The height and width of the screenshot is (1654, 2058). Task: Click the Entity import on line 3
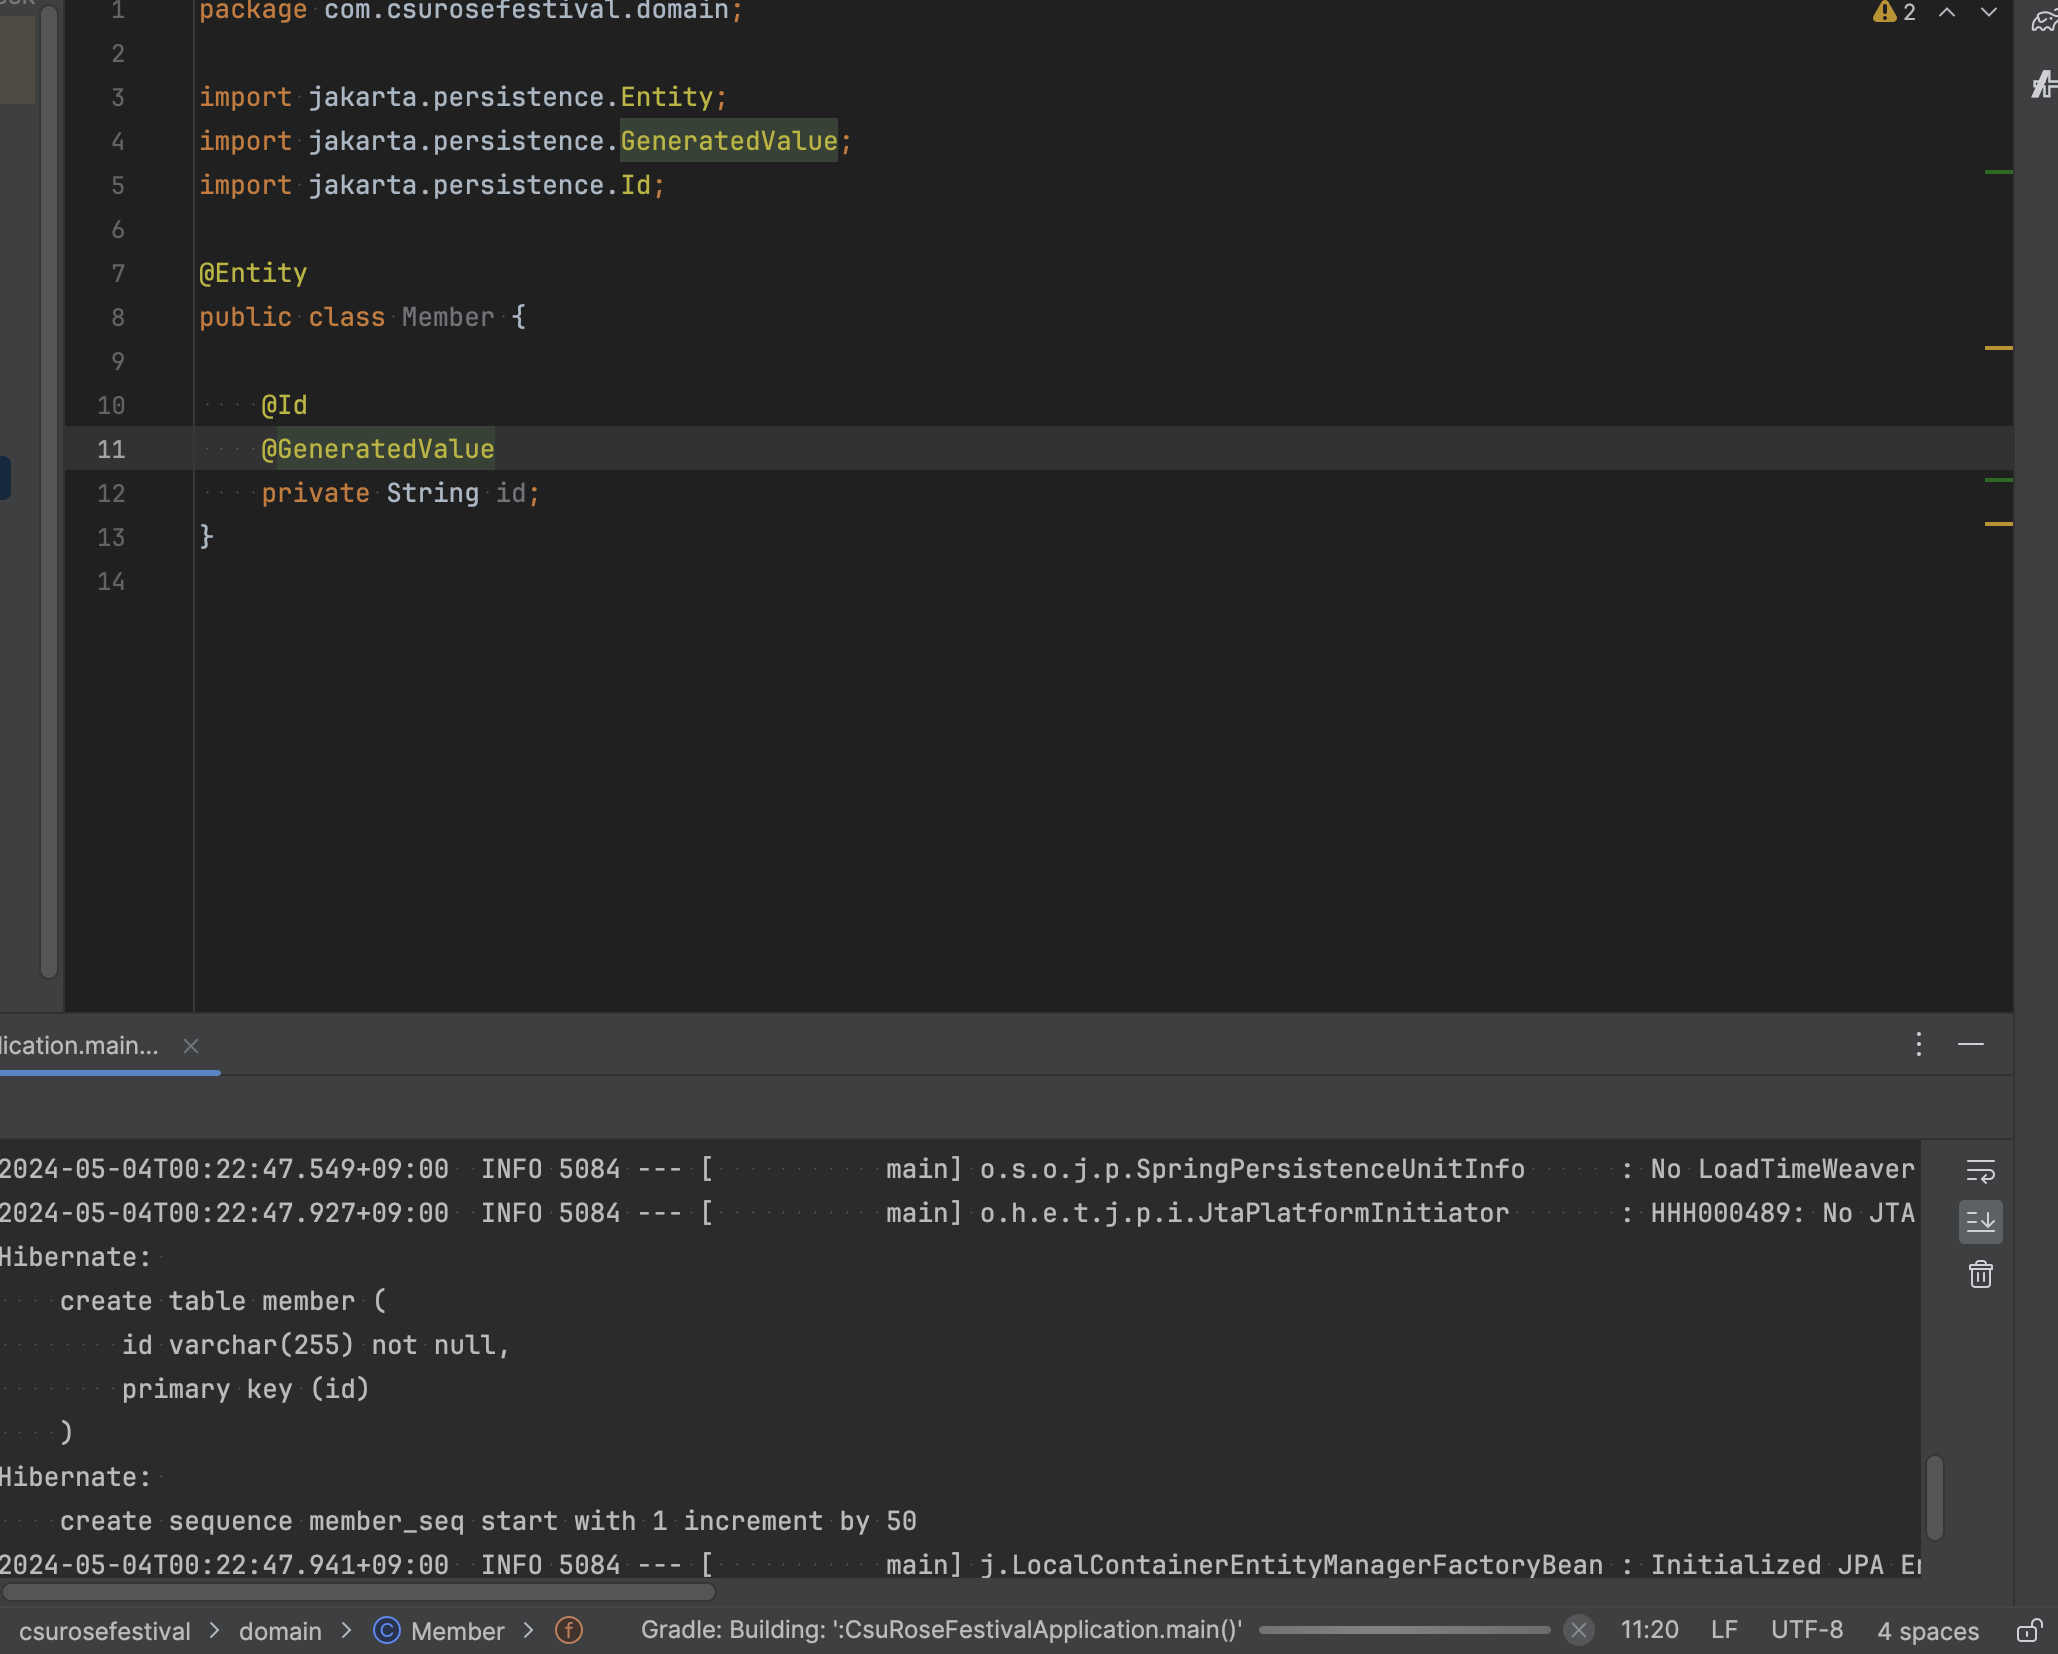point(667,97)
